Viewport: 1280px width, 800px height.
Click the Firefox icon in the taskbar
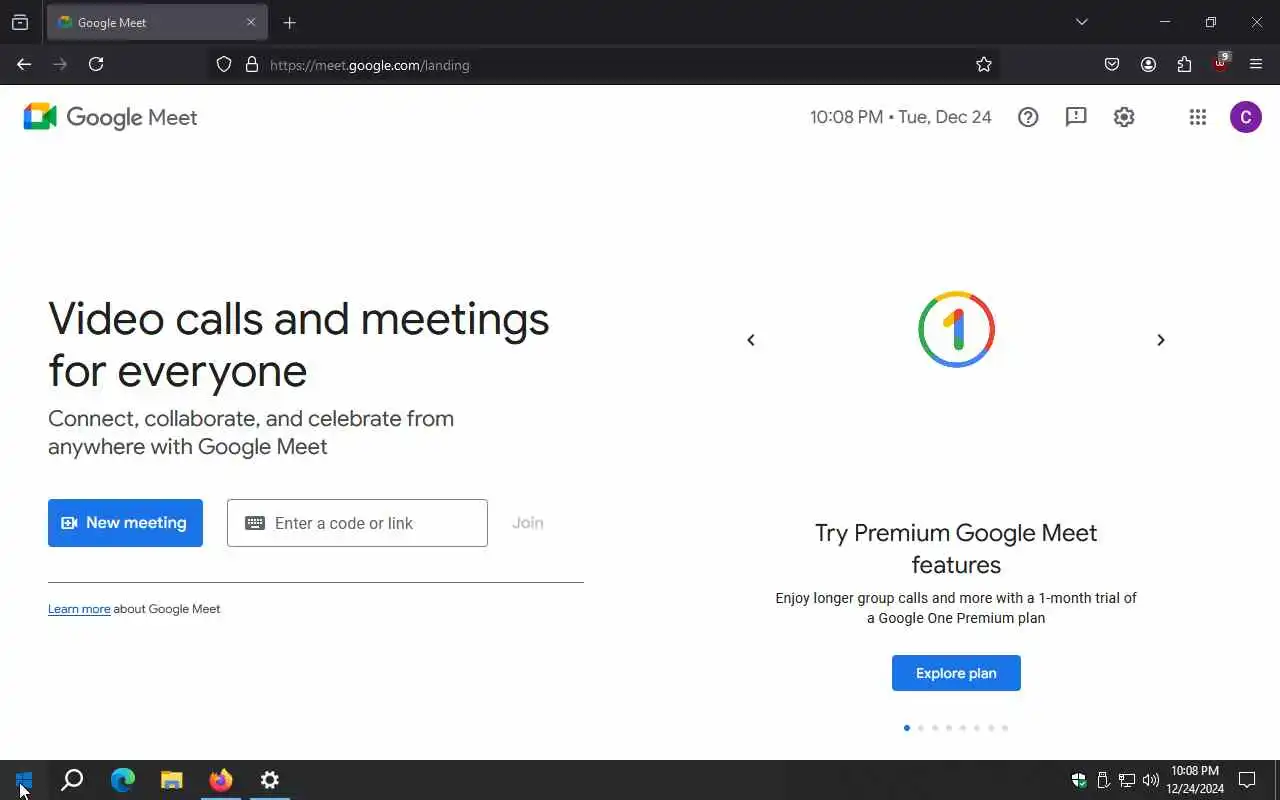[221, 780]
